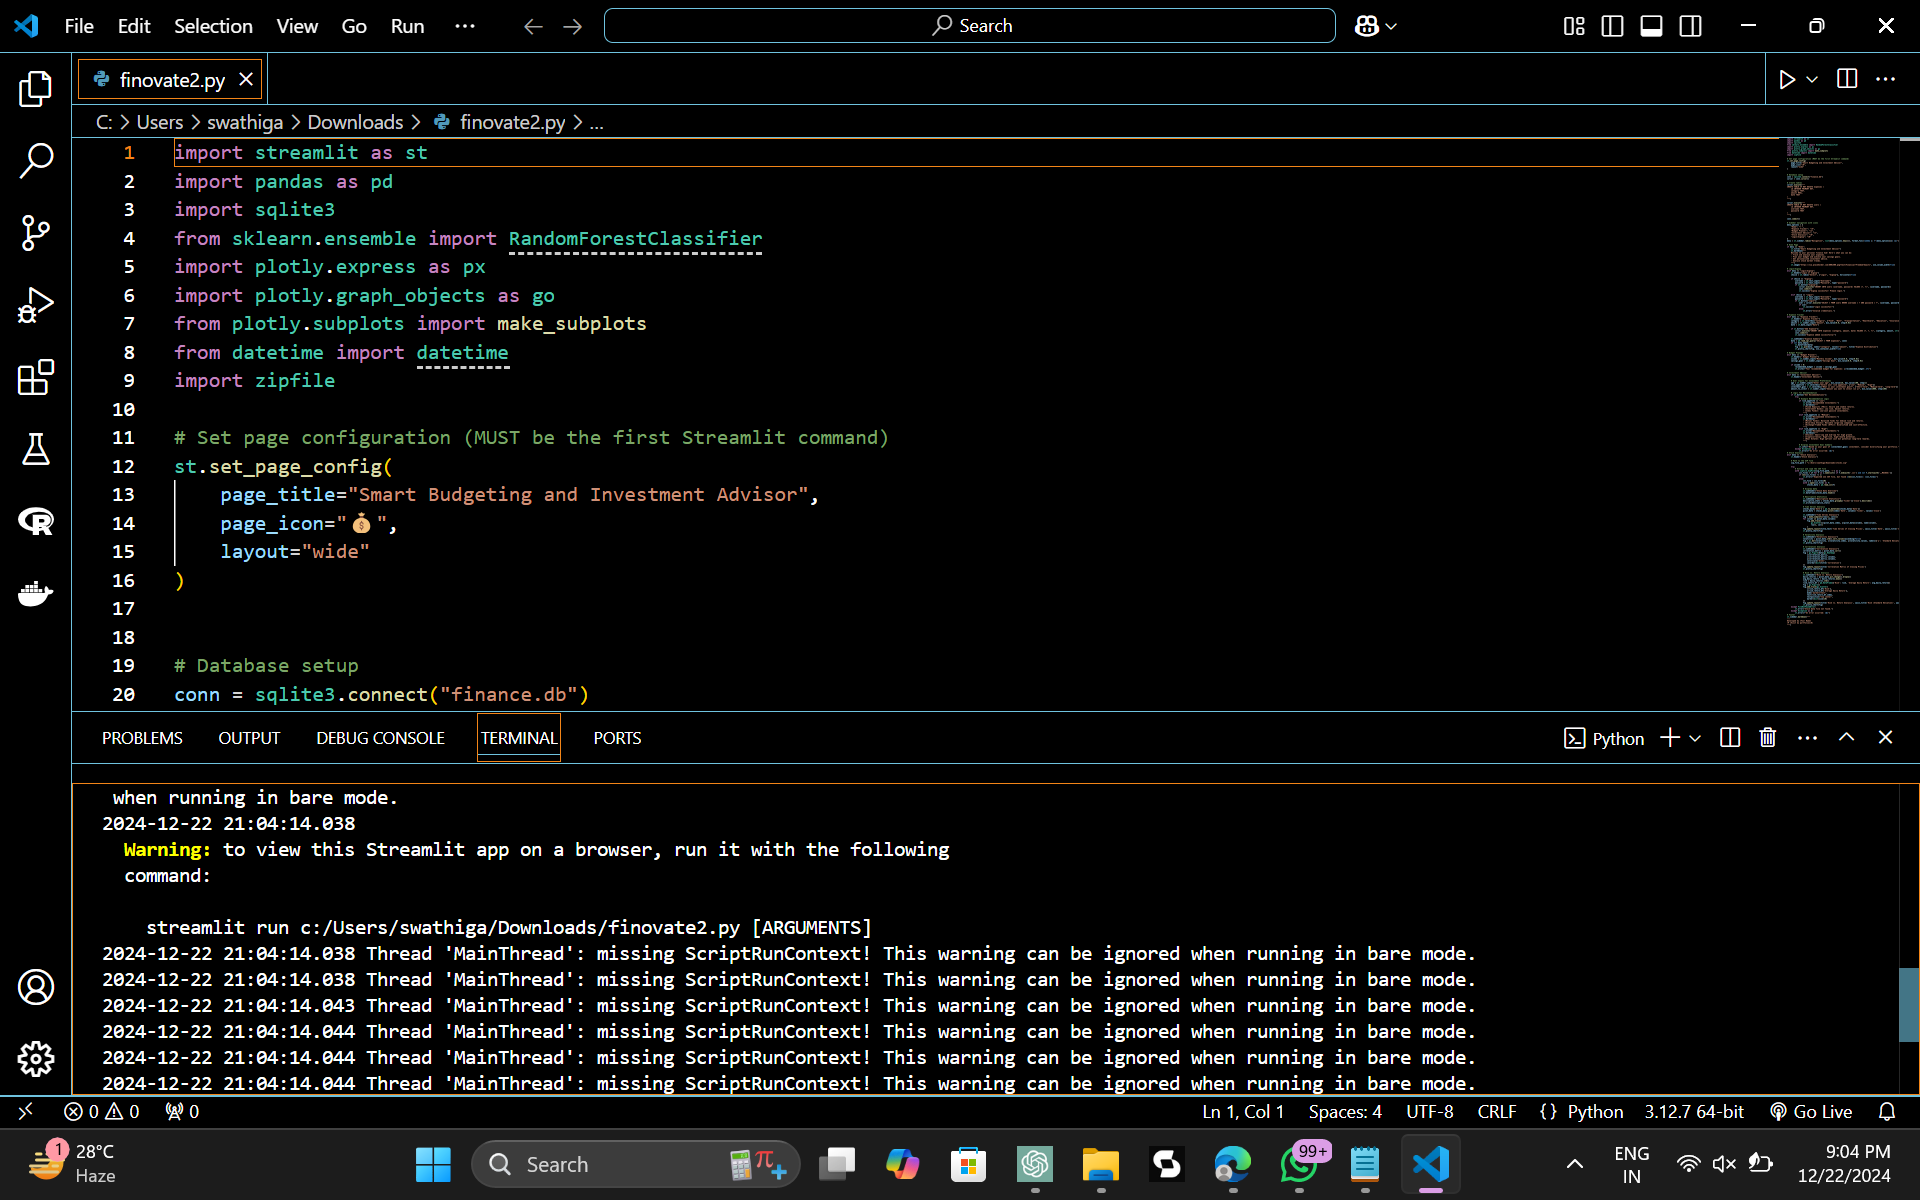The width and height of the screenshot is (1920, 1200).
Task: Open the Explorer view in activity bar
Action: tap(35, 89)
